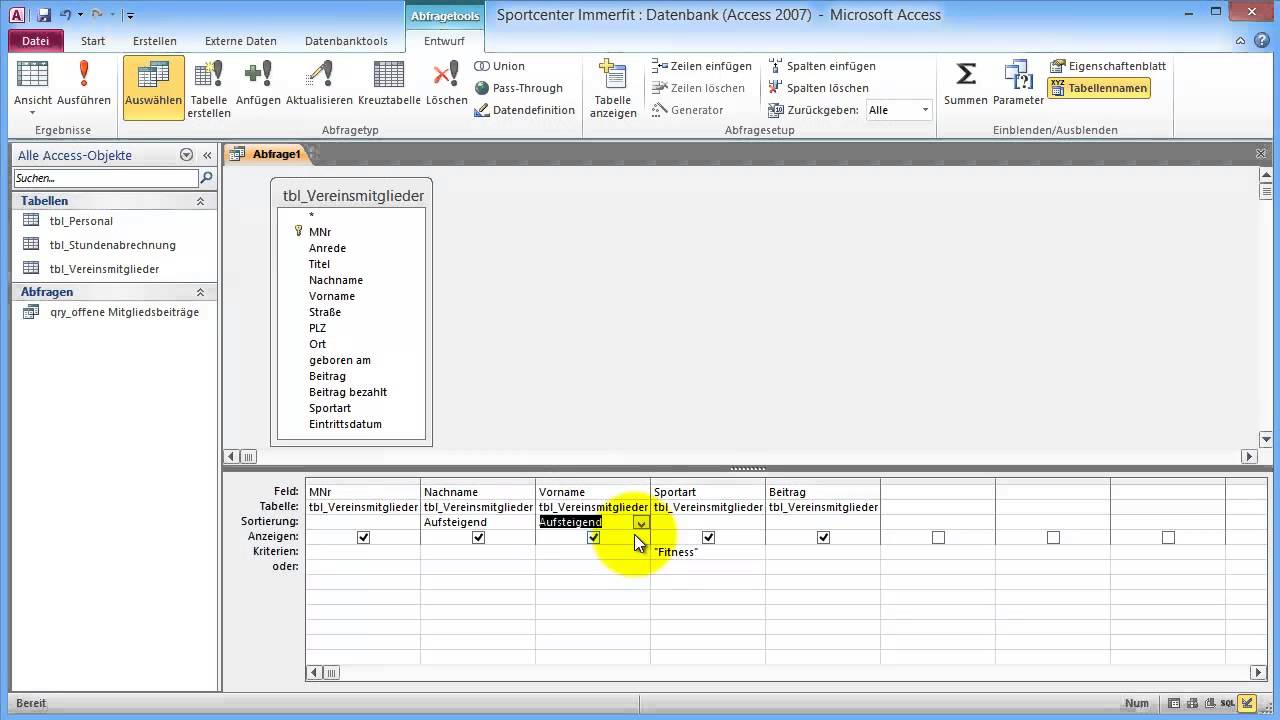Uncheck Anzeigen for Nachname column
Image resolution: width=1280 pixels, height=720 pixels.
(478, 537)
